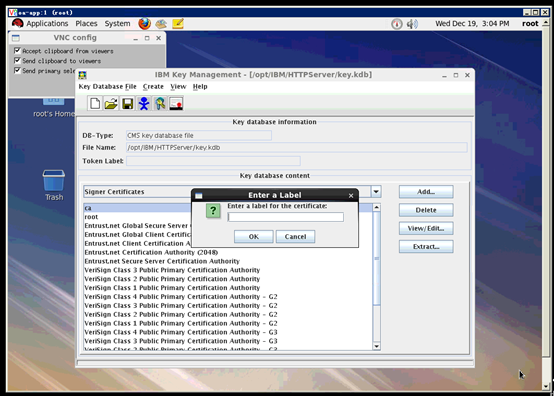Screen dimensions: 554x396
Task: Click the new key database file icon
Action: tap(94, 104)
